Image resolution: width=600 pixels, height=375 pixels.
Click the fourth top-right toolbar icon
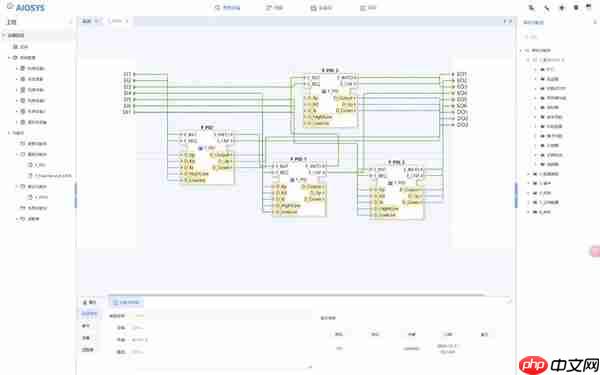tap(576, 8)
